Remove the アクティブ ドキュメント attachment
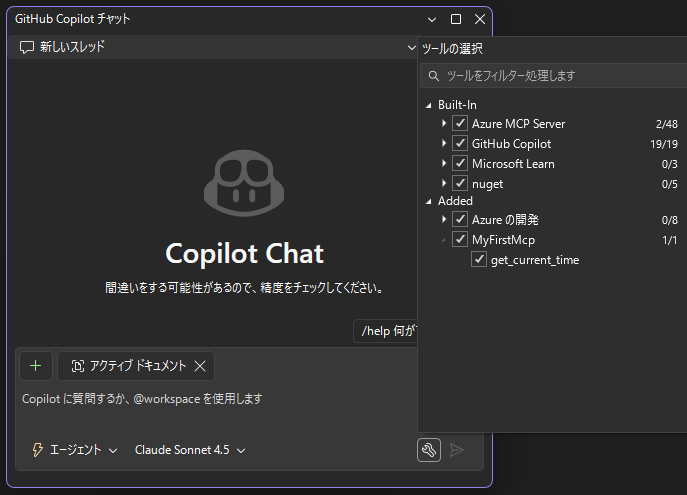The height and width of the screenshot is (495, 687). (200, 366)
